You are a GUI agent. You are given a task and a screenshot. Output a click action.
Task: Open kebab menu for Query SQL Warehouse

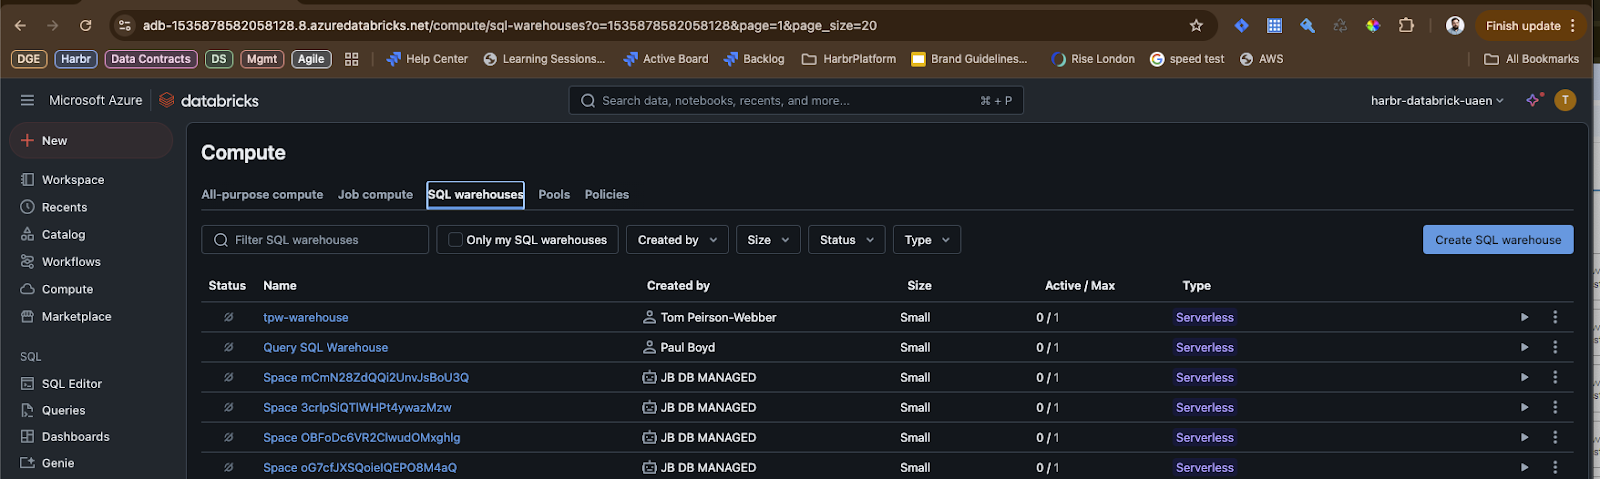tap(1555, 347)
